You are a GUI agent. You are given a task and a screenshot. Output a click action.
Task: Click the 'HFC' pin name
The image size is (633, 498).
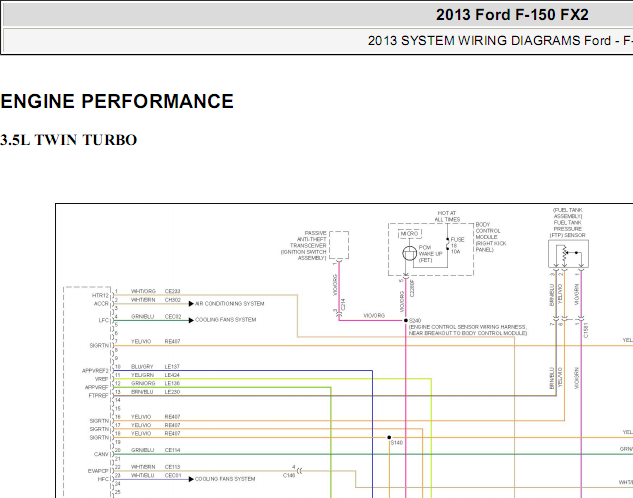pyautogui.click(x=103, y=479)
